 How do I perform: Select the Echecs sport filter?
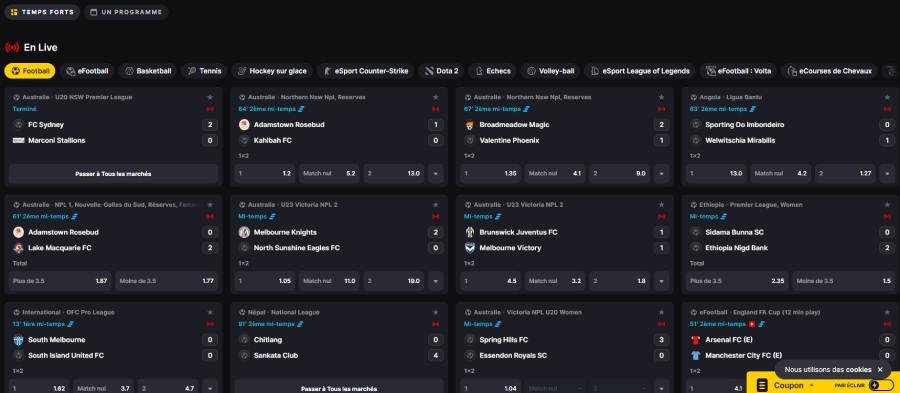(492, 71)
